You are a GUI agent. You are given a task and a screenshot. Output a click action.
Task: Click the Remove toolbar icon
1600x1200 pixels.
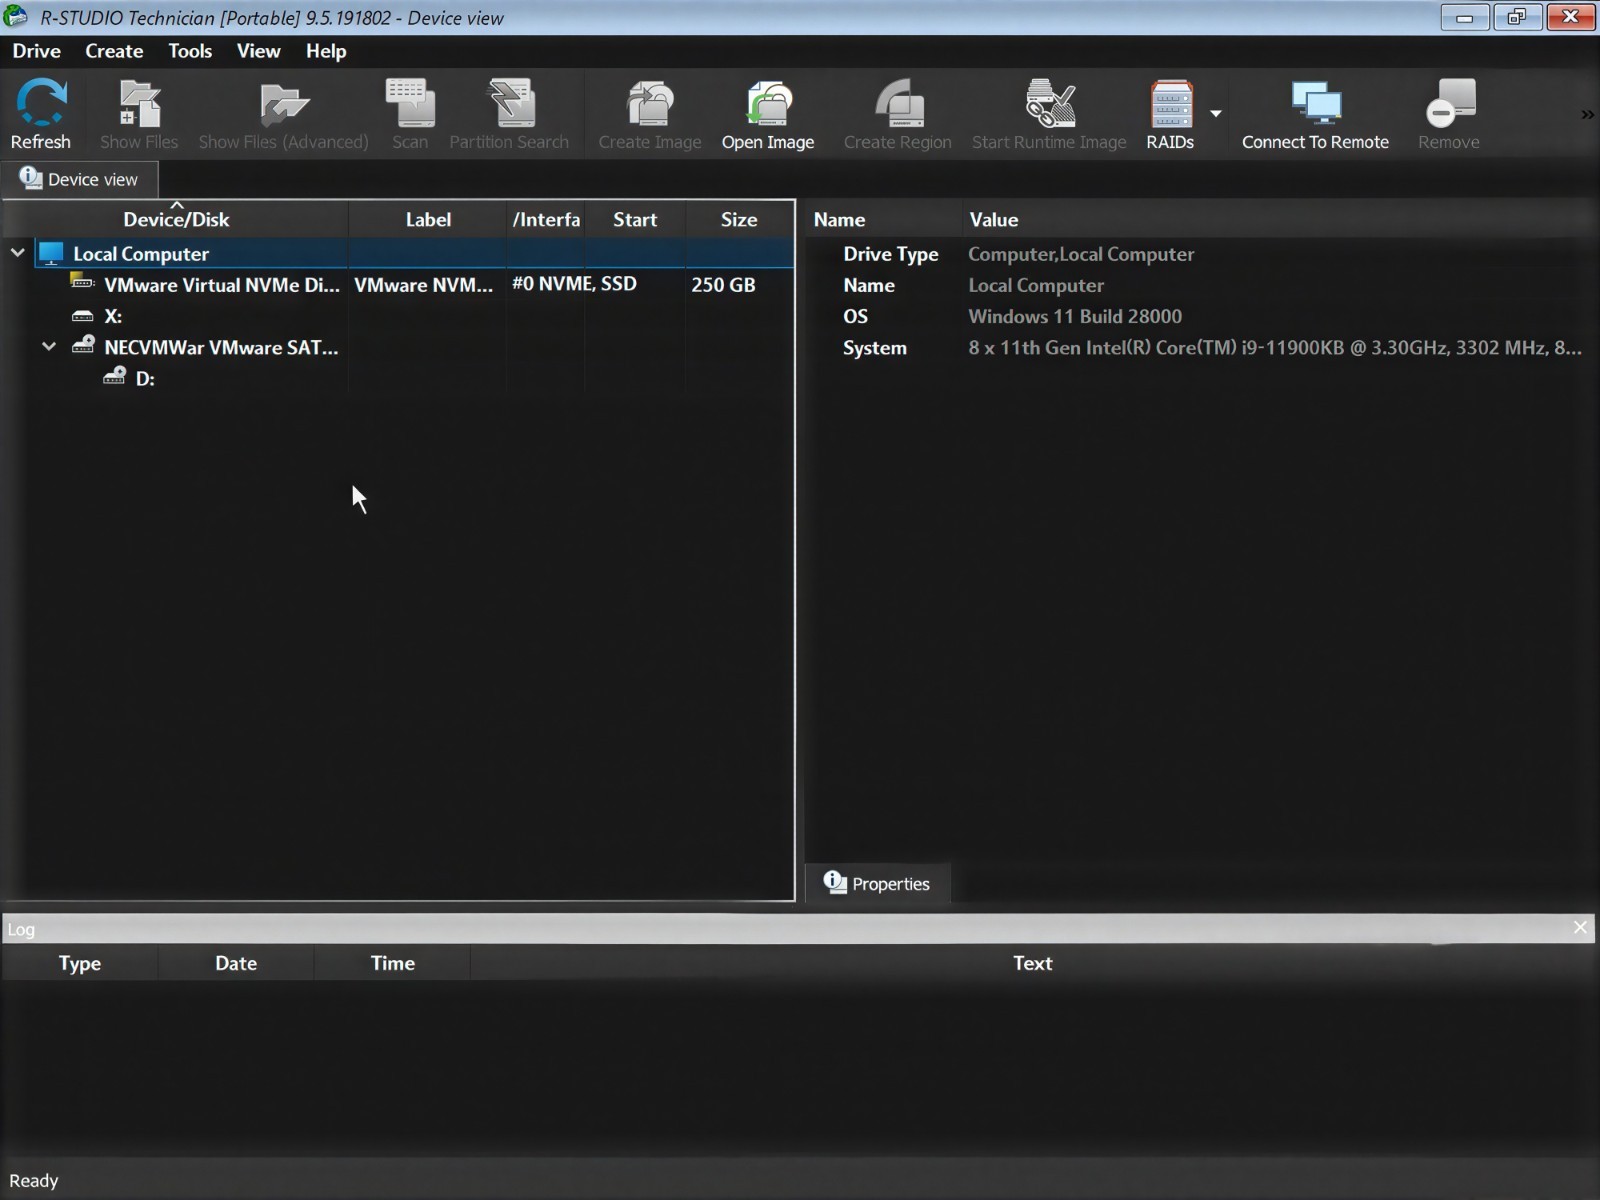tap(1449, 103)
